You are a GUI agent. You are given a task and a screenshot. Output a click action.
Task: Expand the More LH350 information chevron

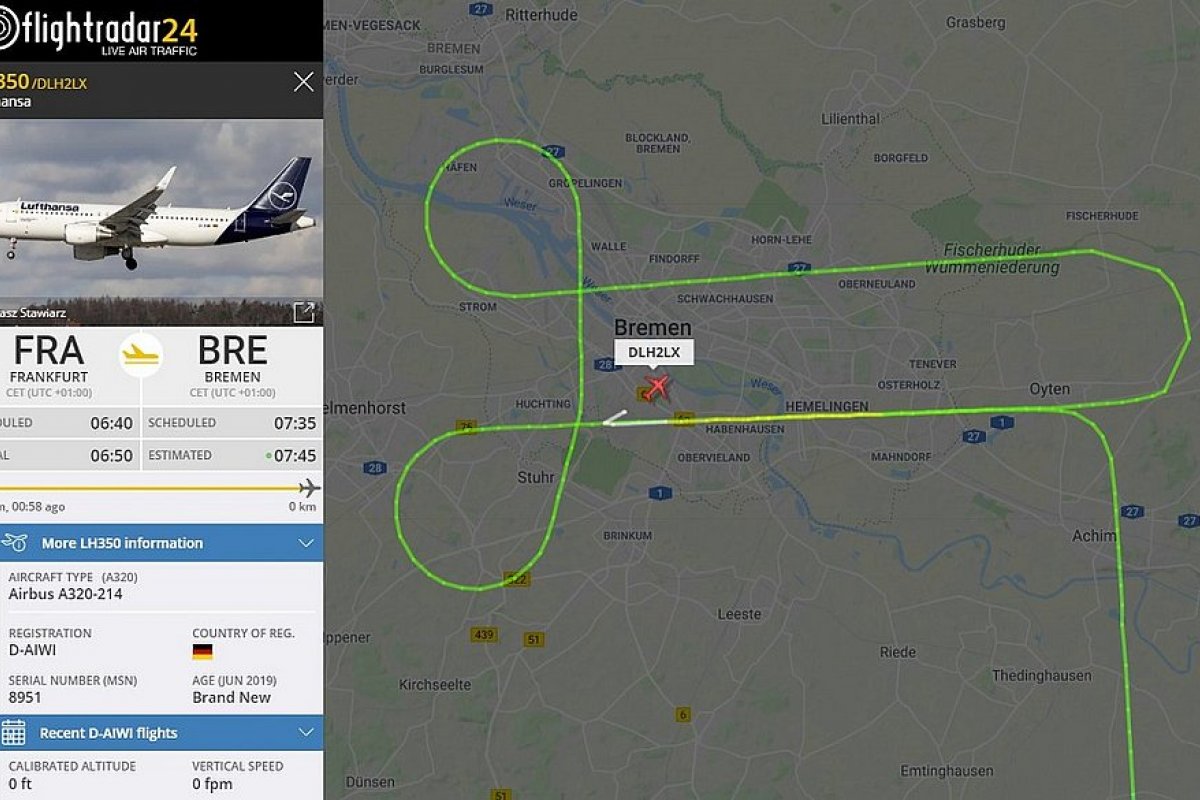click(x=306, y=543)
